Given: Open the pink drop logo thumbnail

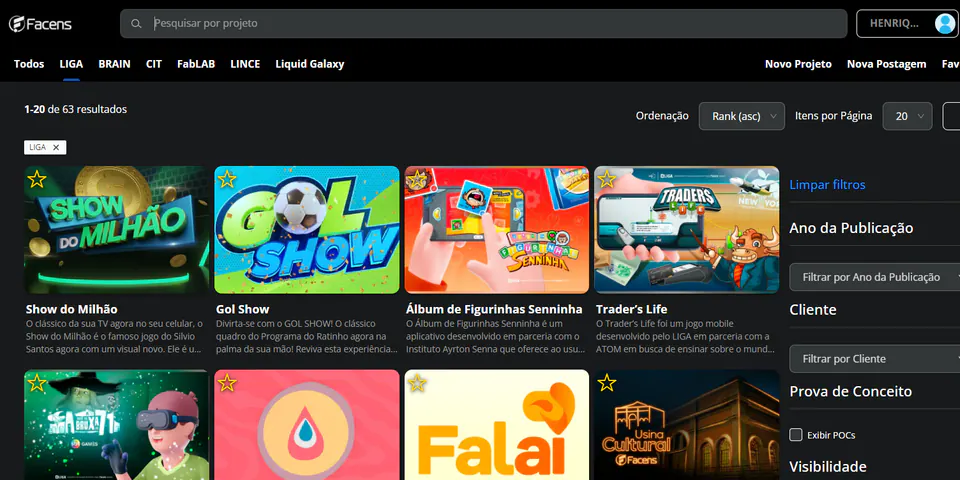Looking at the screenshot, I should point(307,425).
